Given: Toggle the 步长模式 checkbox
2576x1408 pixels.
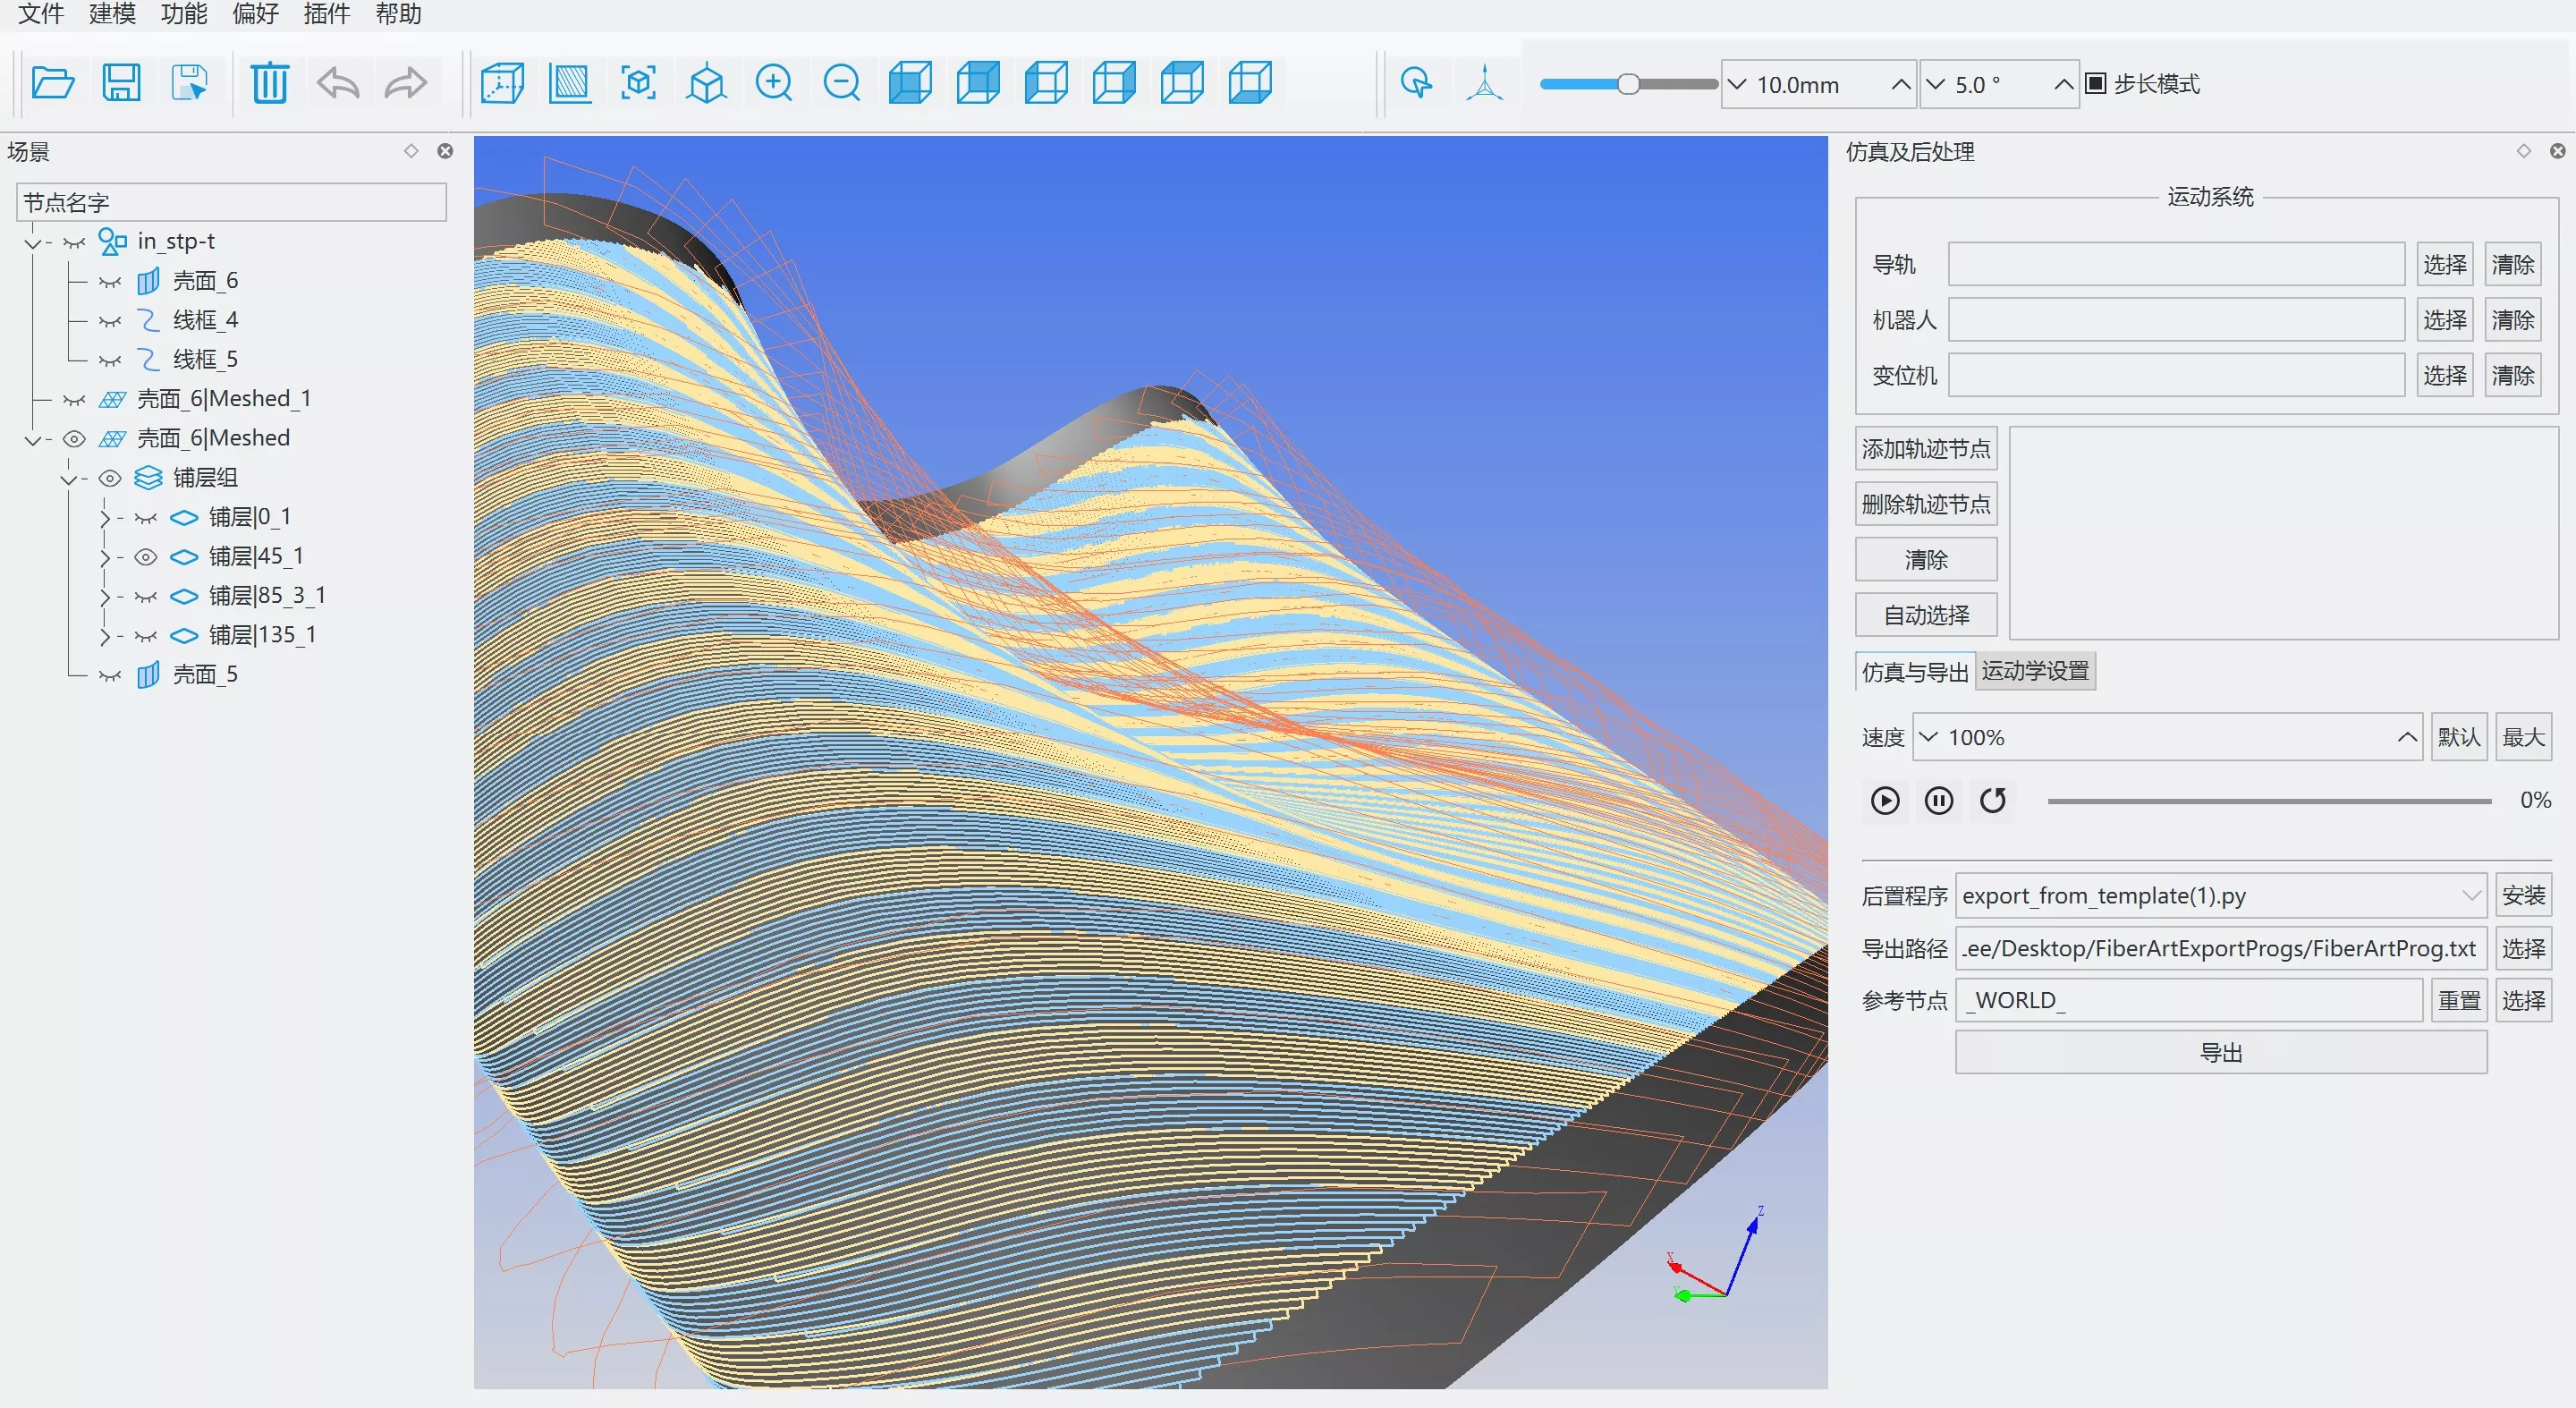Looking at the screenshot, I should click(2095, 84).
